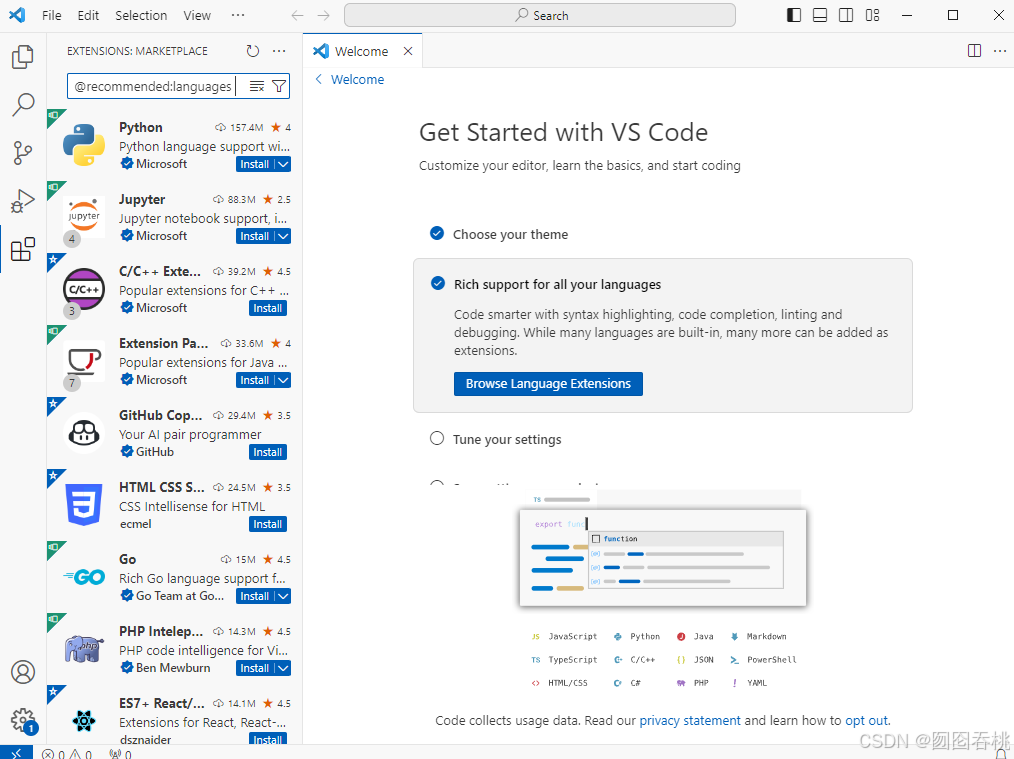This screenshot has width=1014, height=759.
Task: Select the Python extension icon
Action: (84, 145)
